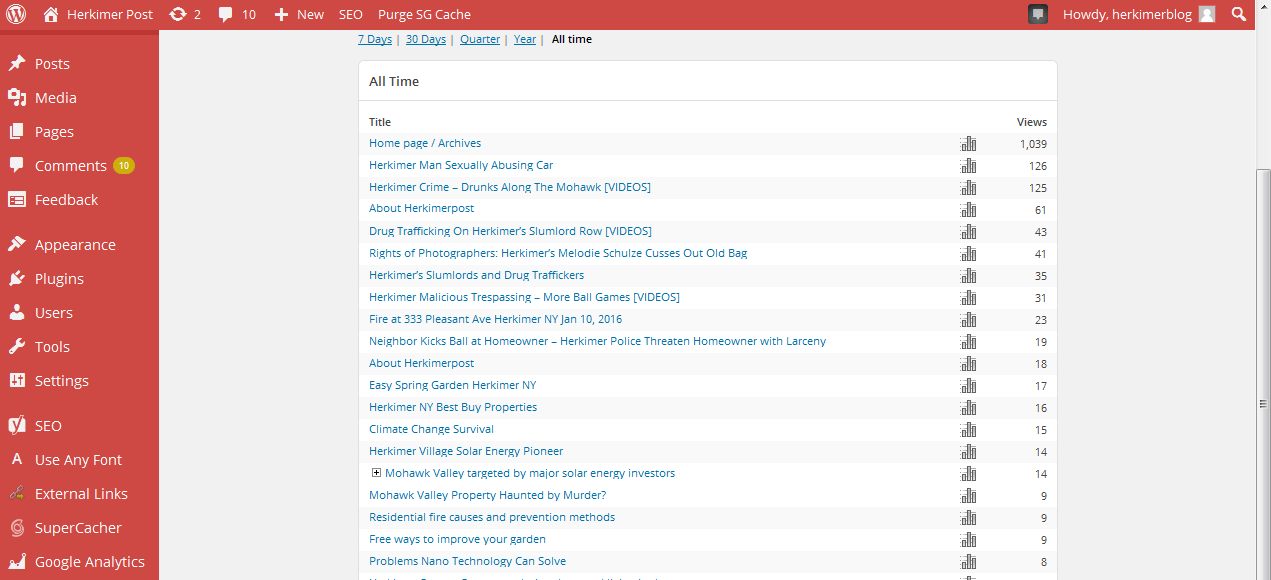This screenshot has height=580, width=1271.
Task: Open the Plugins menu label
Action: (x=59, y=279)
